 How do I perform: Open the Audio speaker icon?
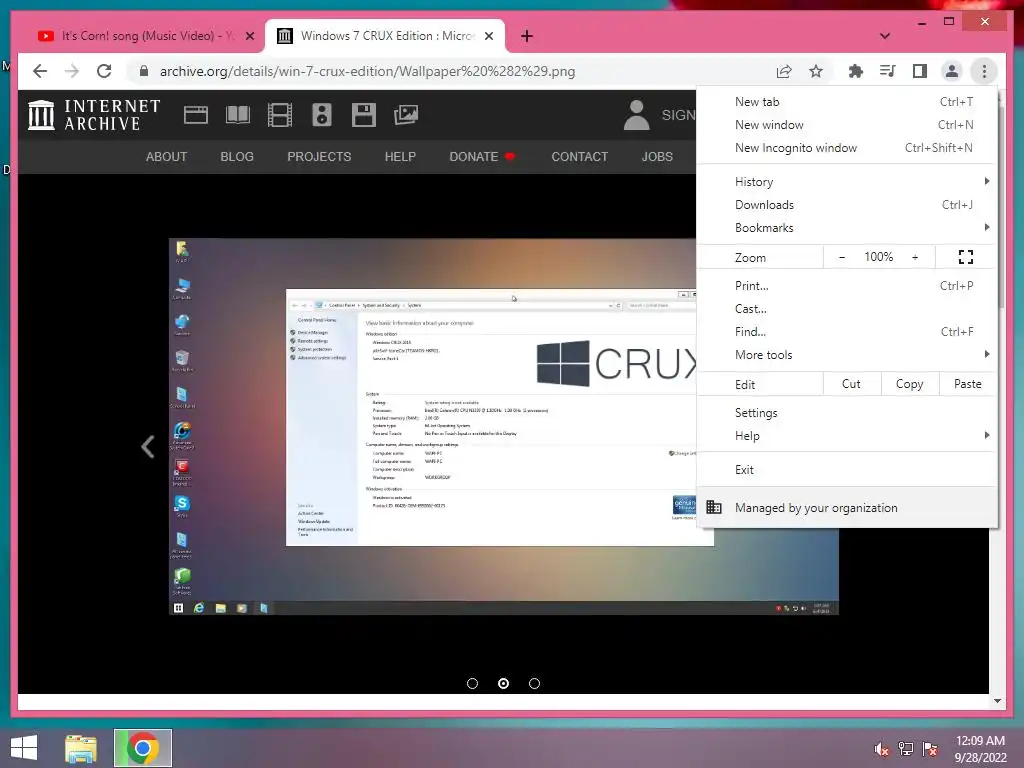click(x=321, y=115)
